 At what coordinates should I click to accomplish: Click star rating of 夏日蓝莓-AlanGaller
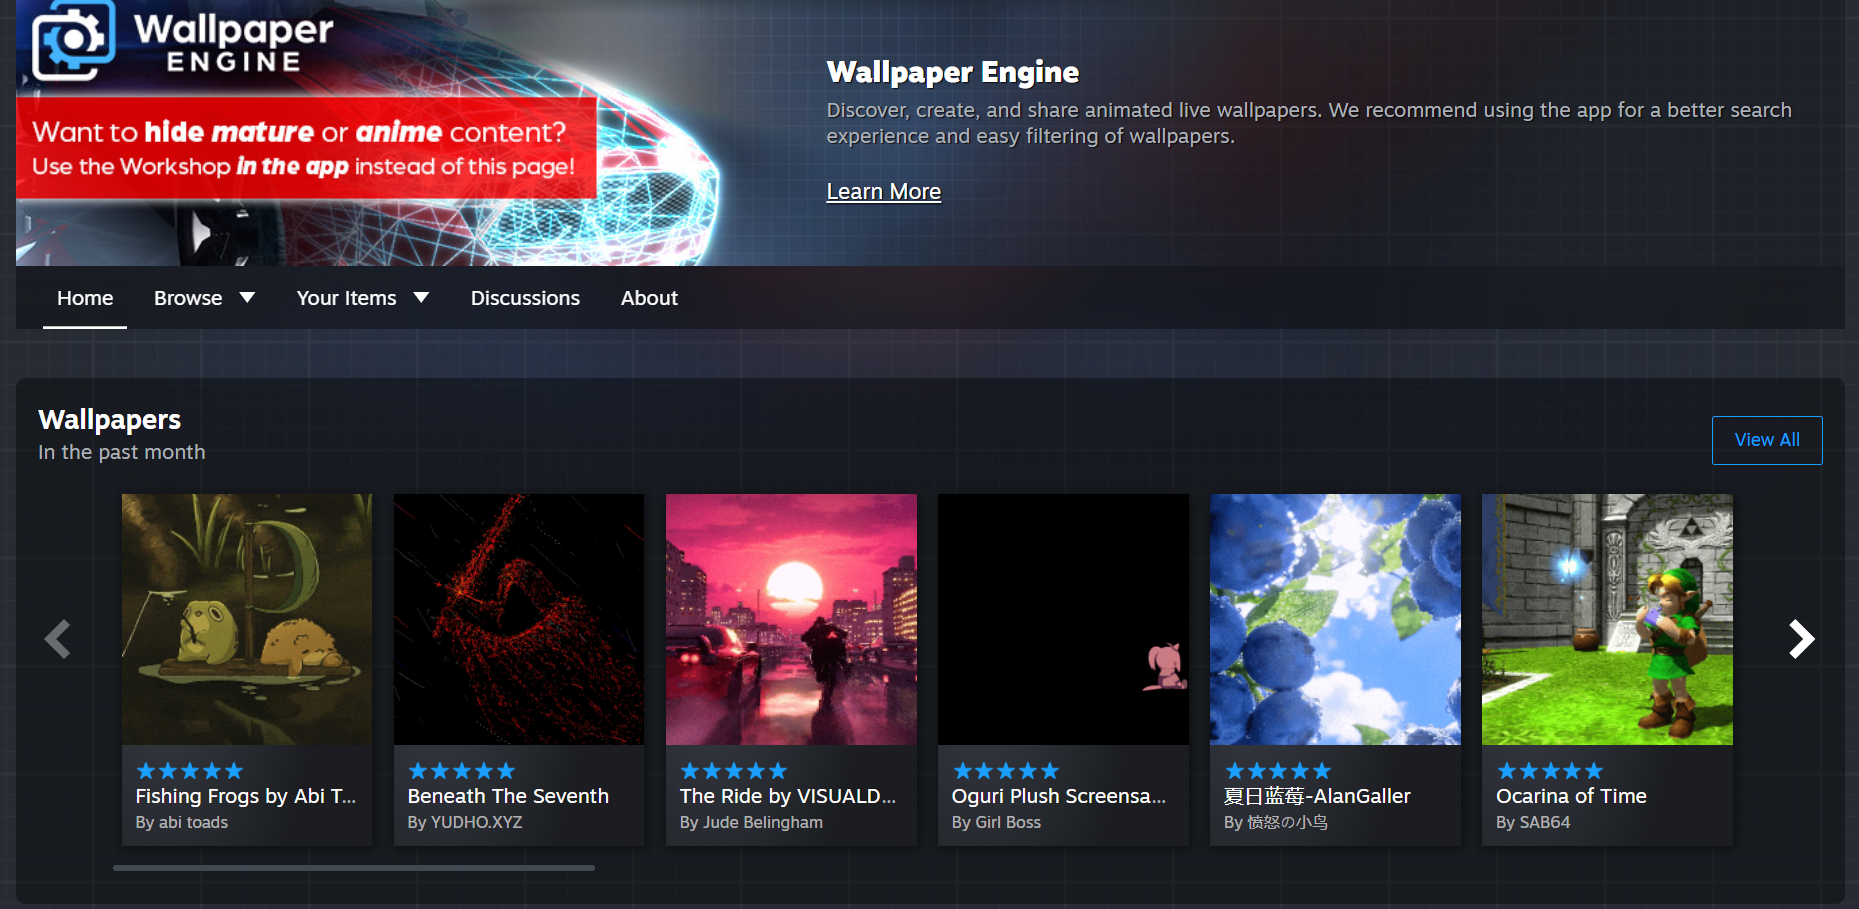[x=1278, y=771]
